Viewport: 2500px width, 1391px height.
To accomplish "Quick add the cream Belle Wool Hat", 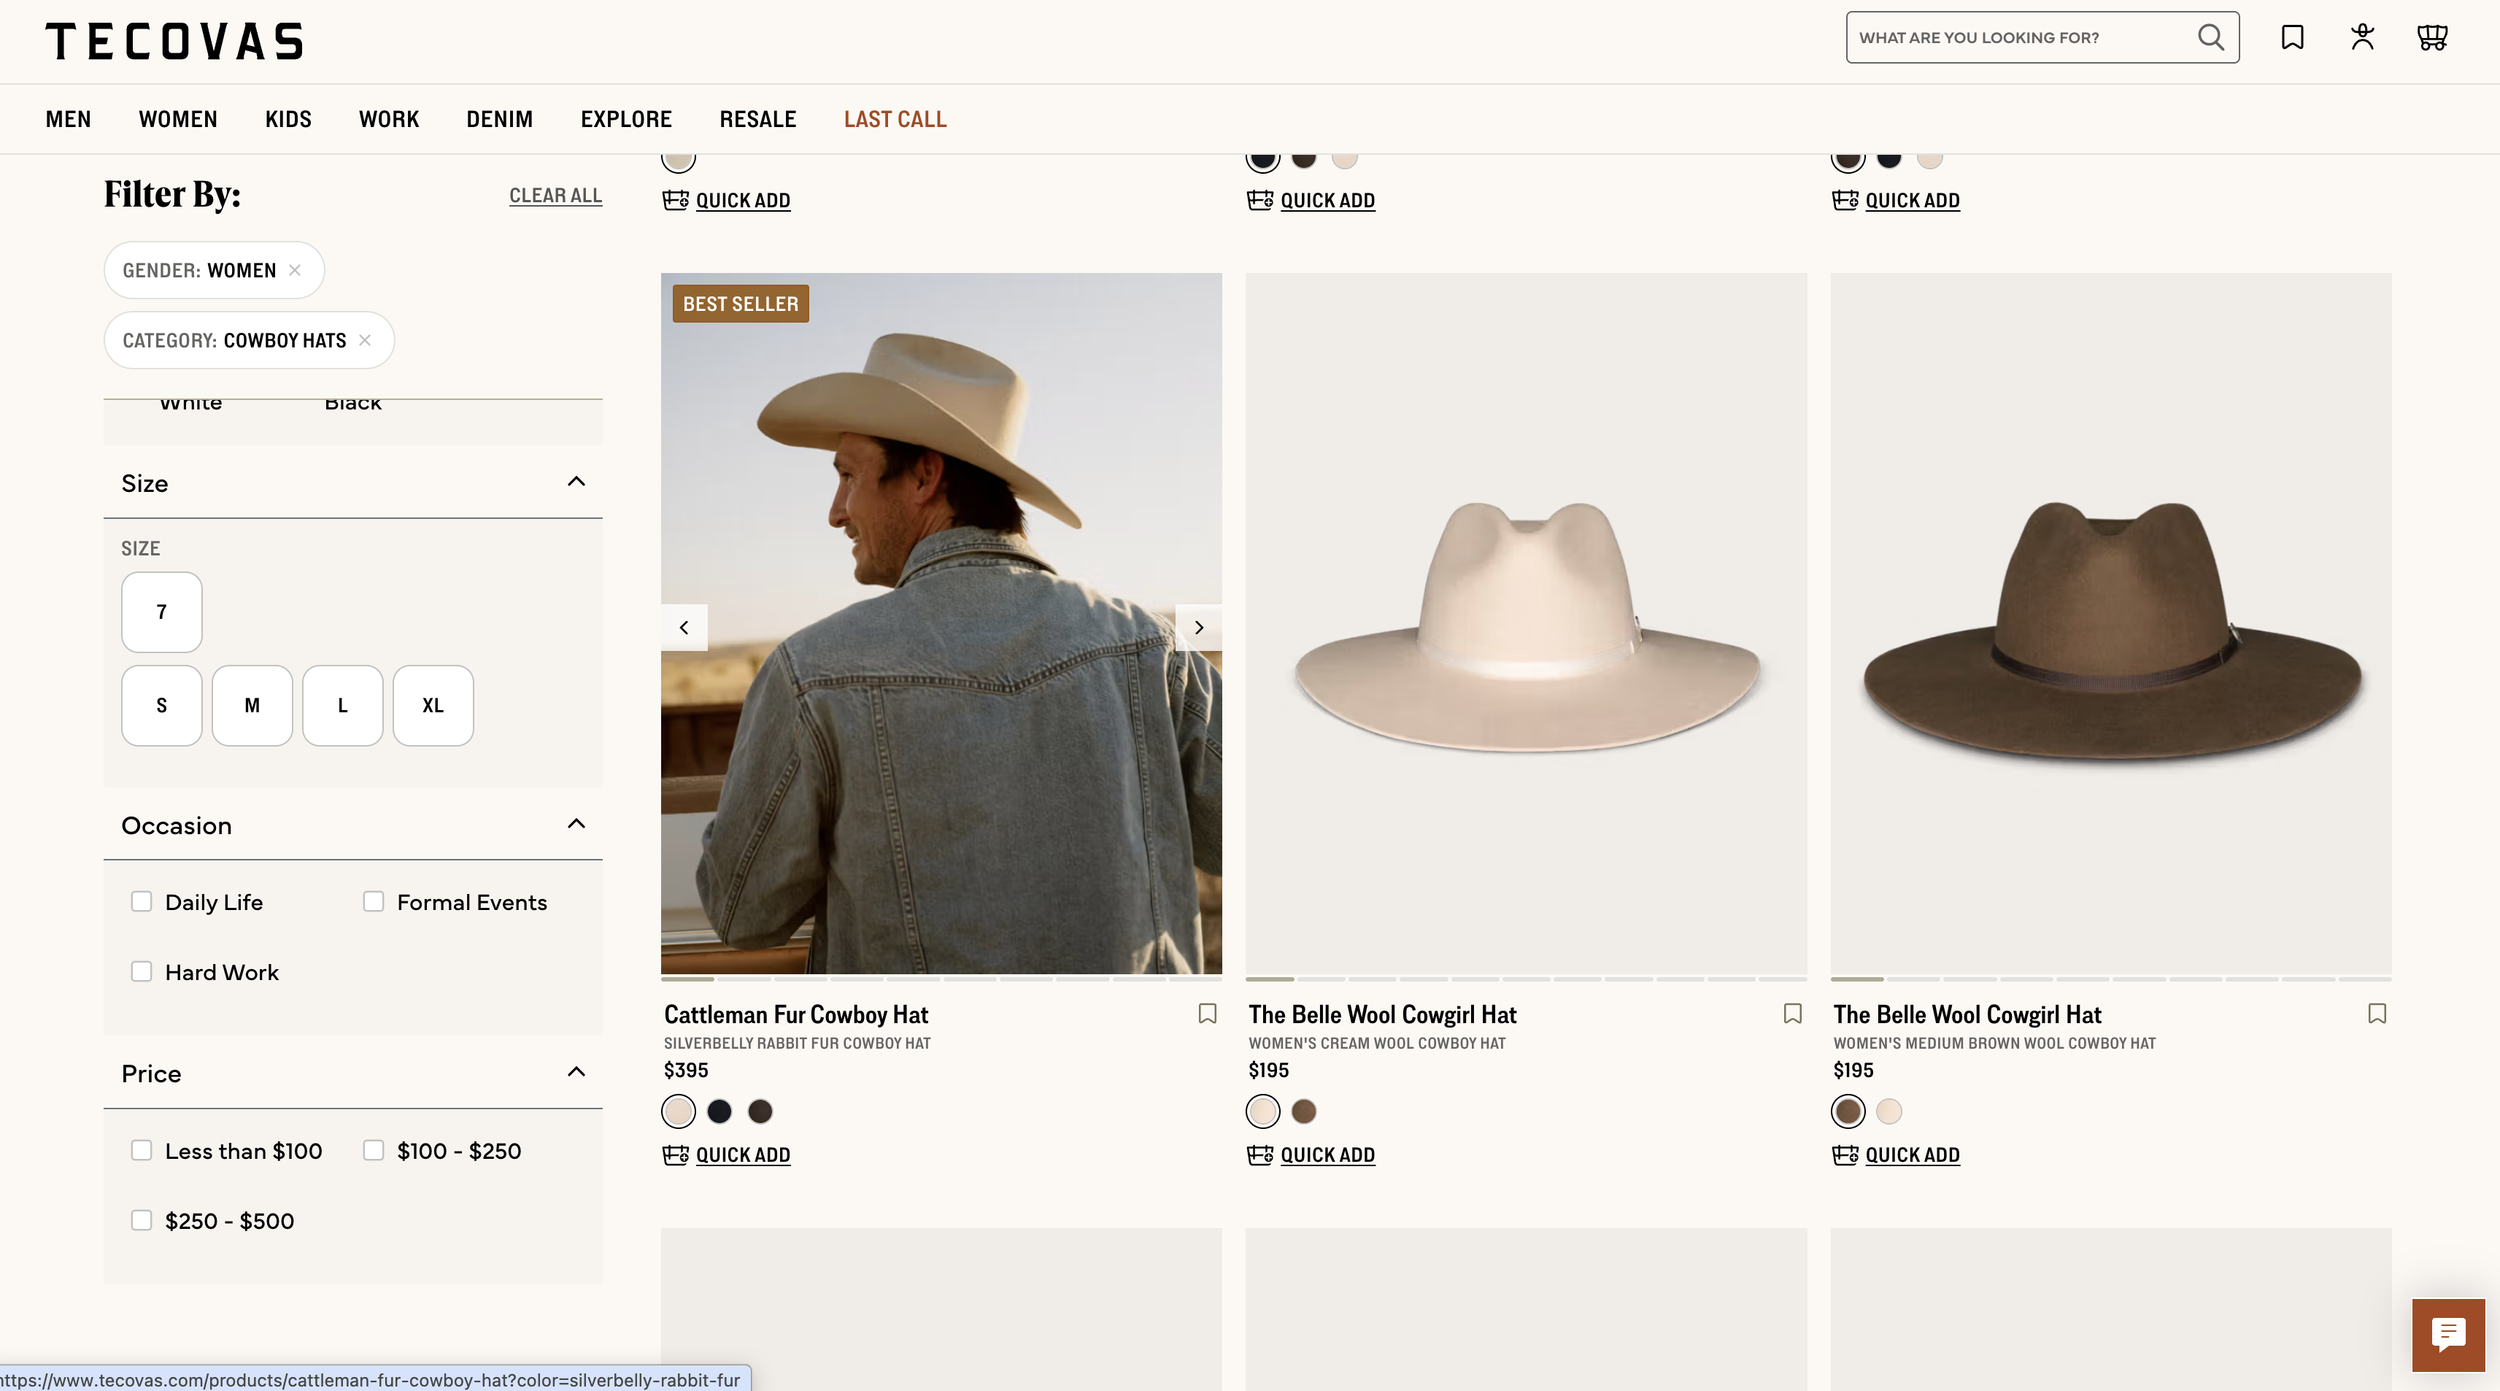I will (1326, 1154).
